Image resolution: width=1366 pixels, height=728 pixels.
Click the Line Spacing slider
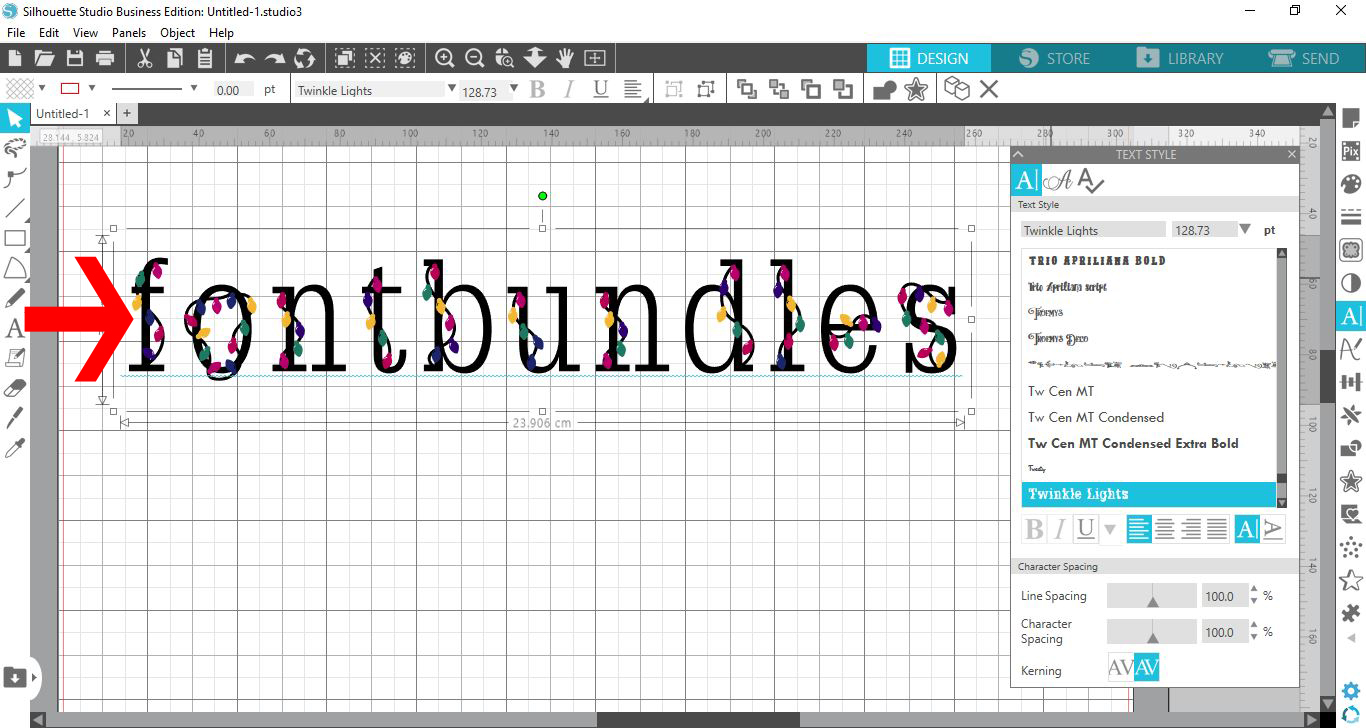click(1152, 596)
